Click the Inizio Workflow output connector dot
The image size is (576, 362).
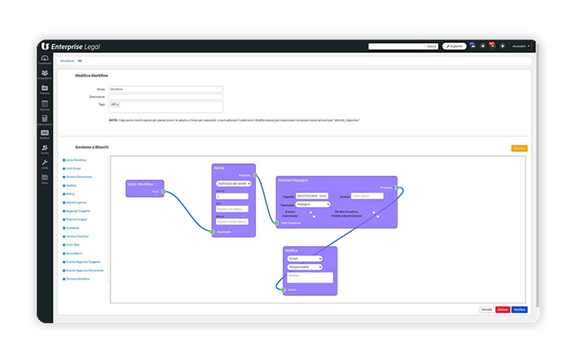pyautogui.click(x=164, y=191)
